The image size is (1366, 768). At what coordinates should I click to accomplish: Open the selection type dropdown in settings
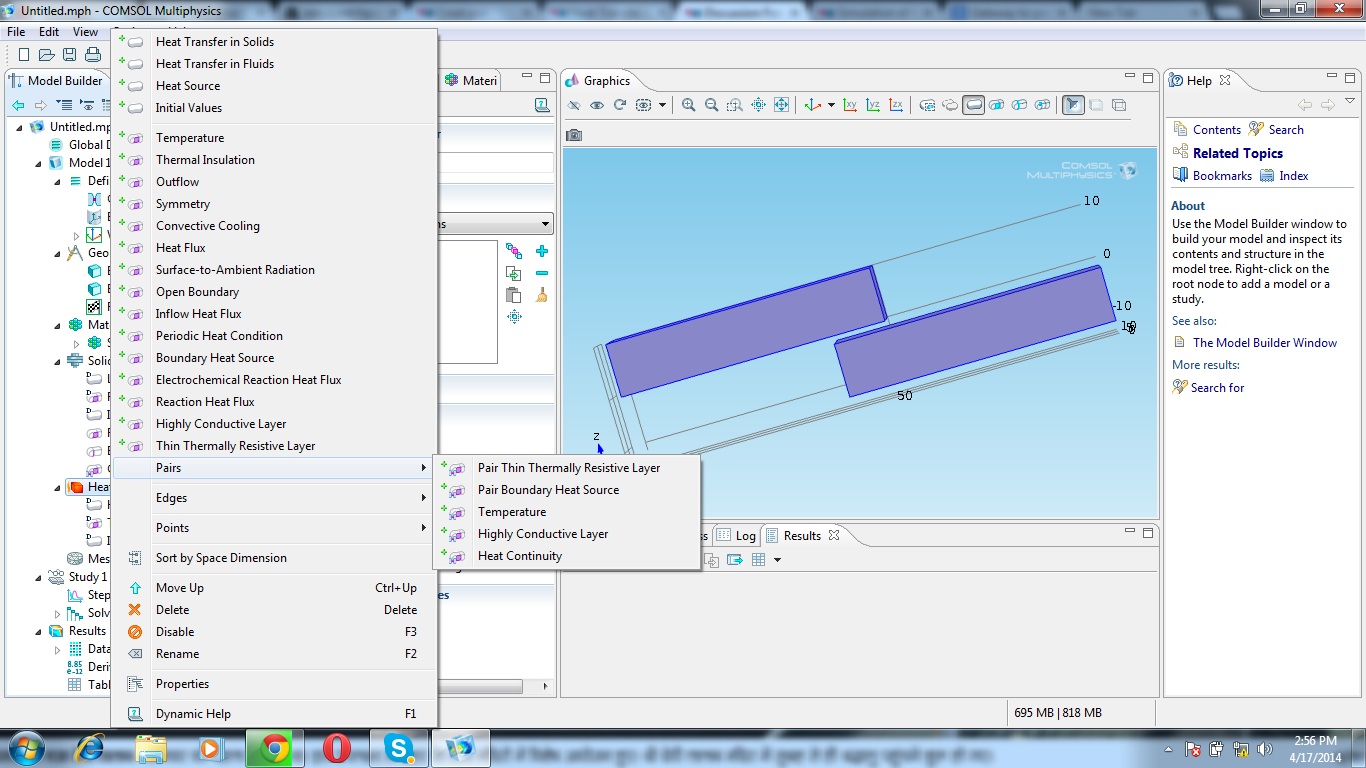tap(545, 225)
